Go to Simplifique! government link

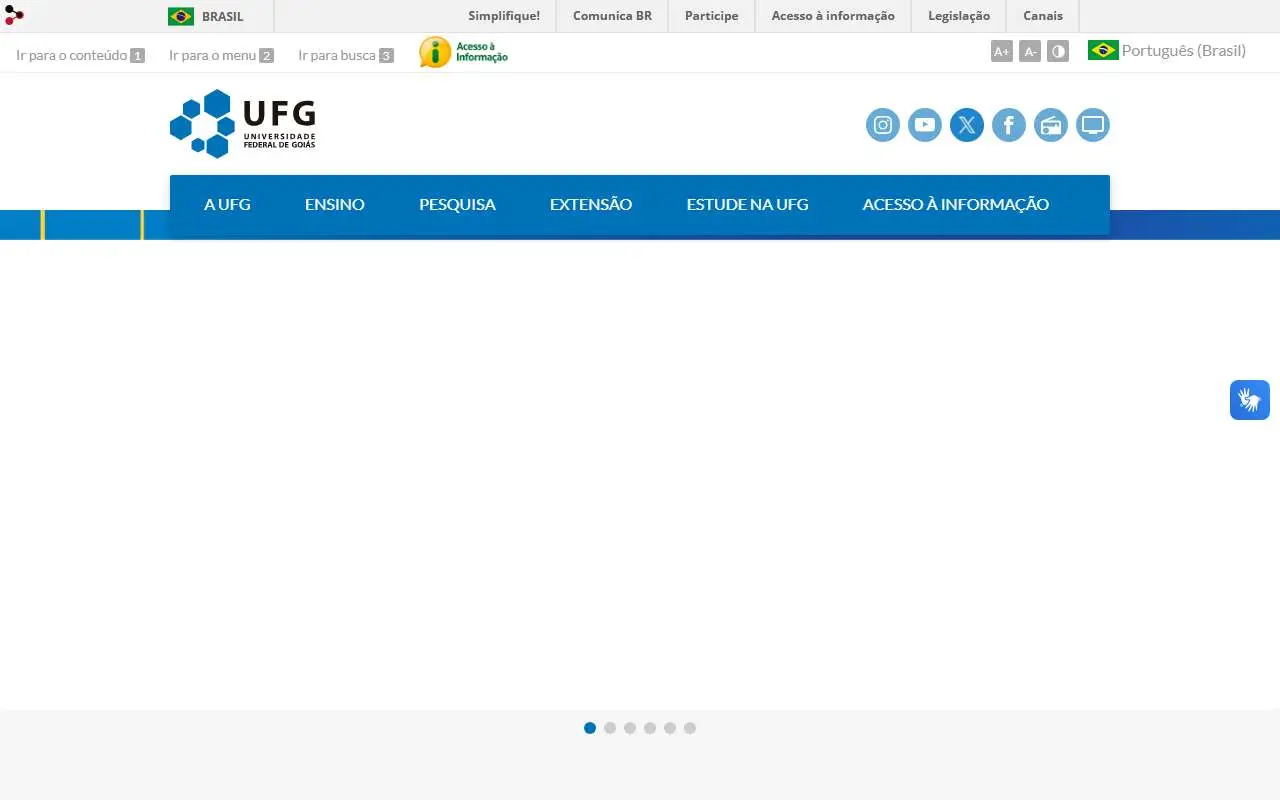coord(504,16)
